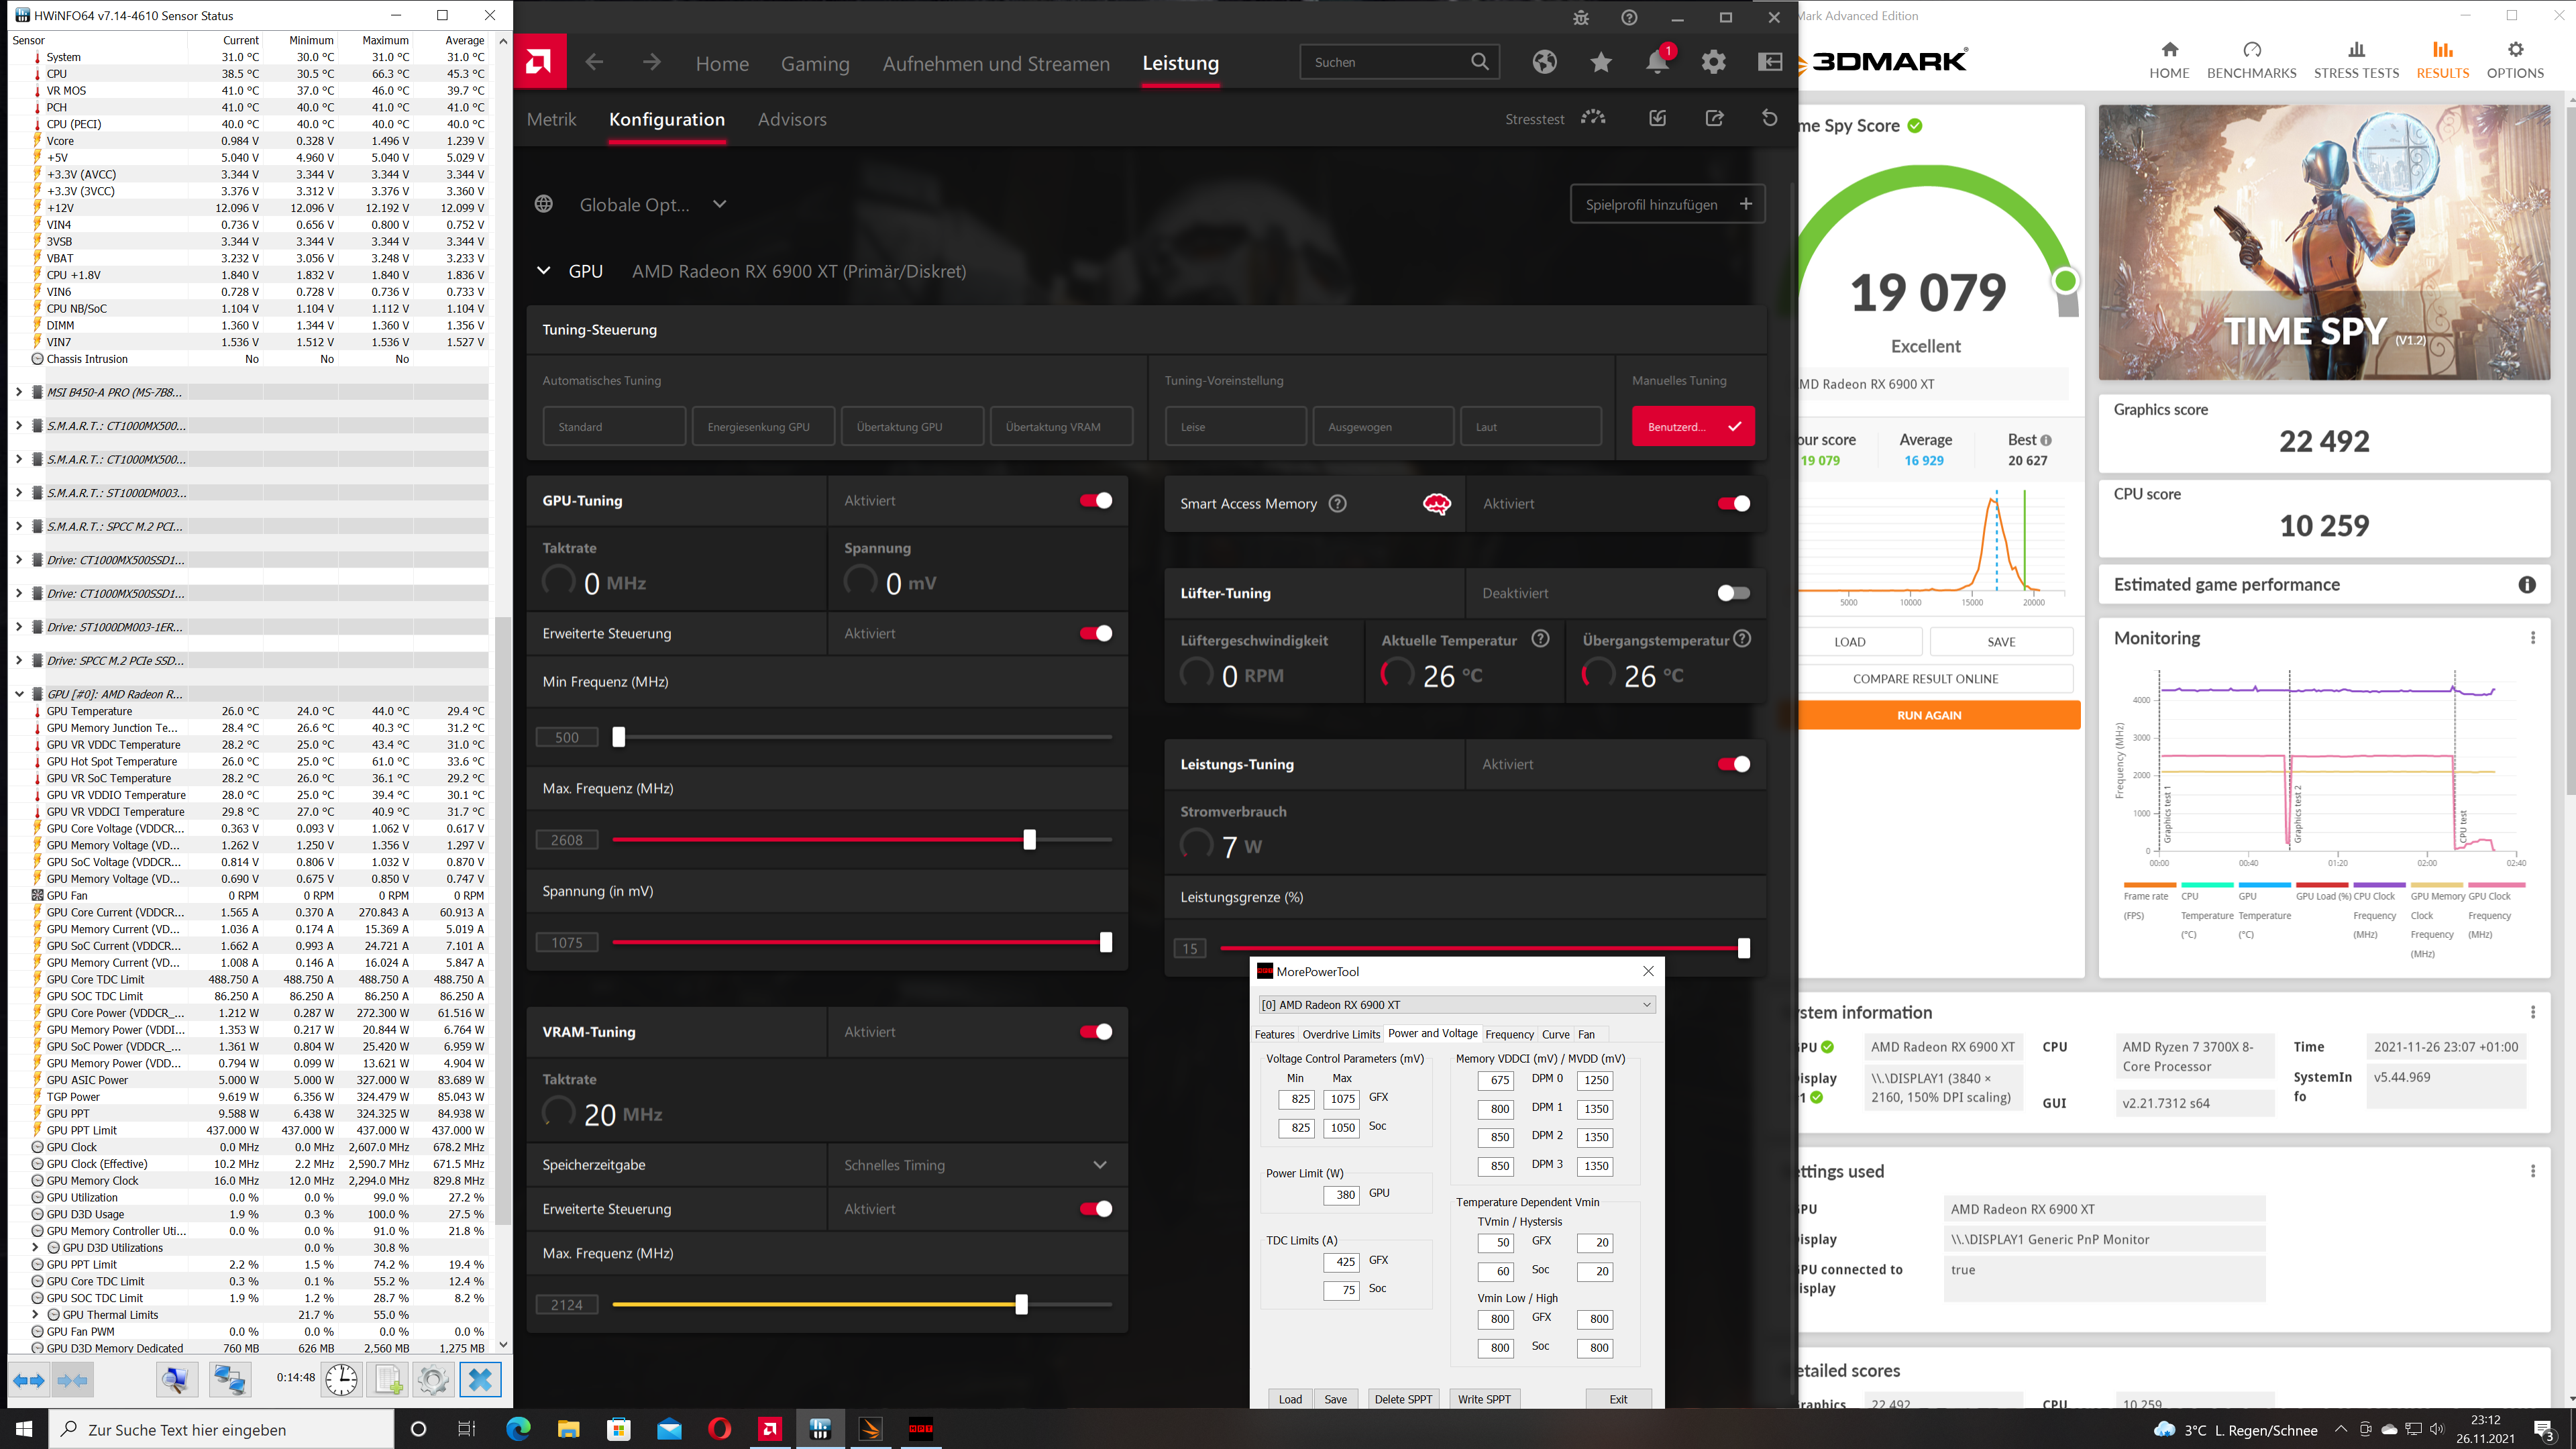Click the favorites star icon
The height and width of the screenshot is (1449, 2576).
(1600, 62)
